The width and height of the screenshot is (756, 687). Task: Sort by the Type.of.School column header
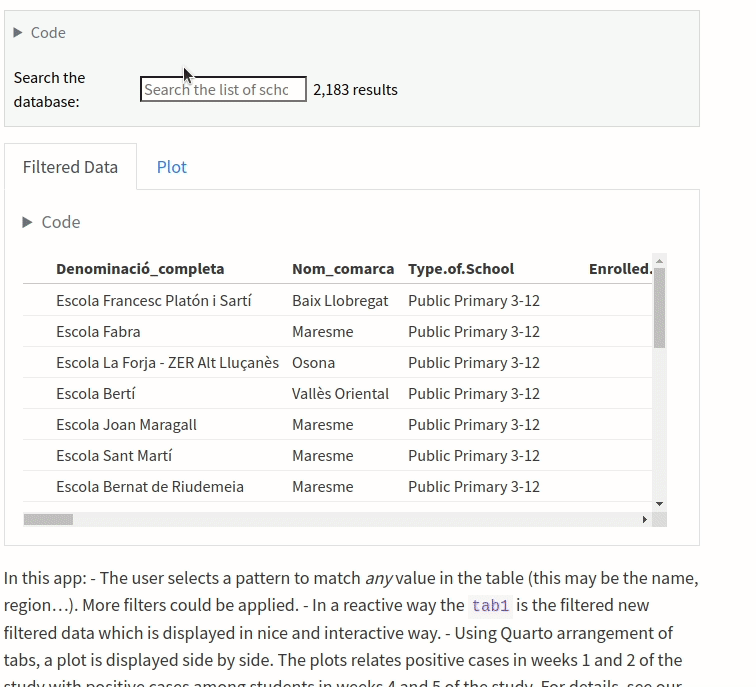pos(460,269)
